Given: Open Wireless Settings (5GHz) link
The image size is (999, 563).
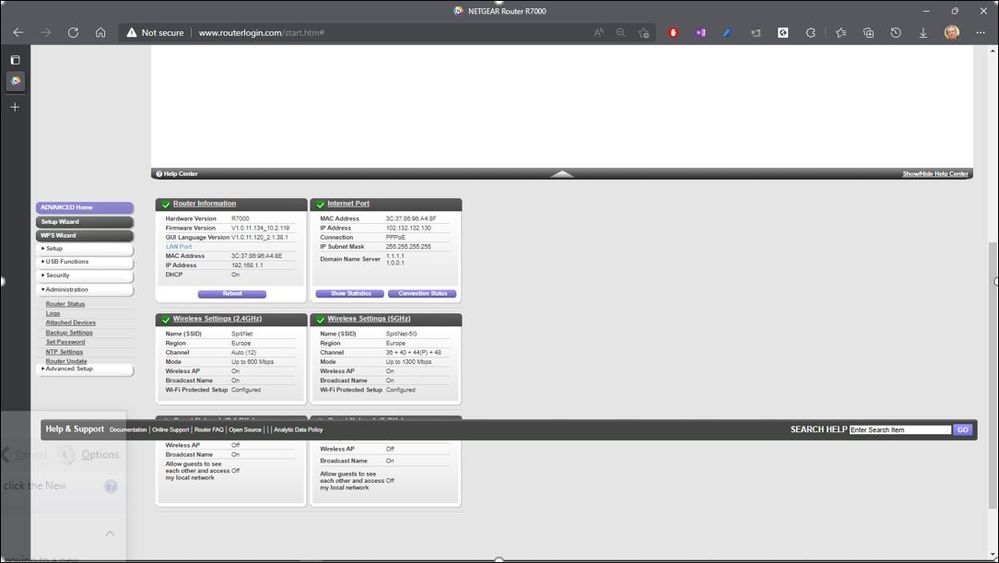Looking at the screenshot, I should point(369,318).
